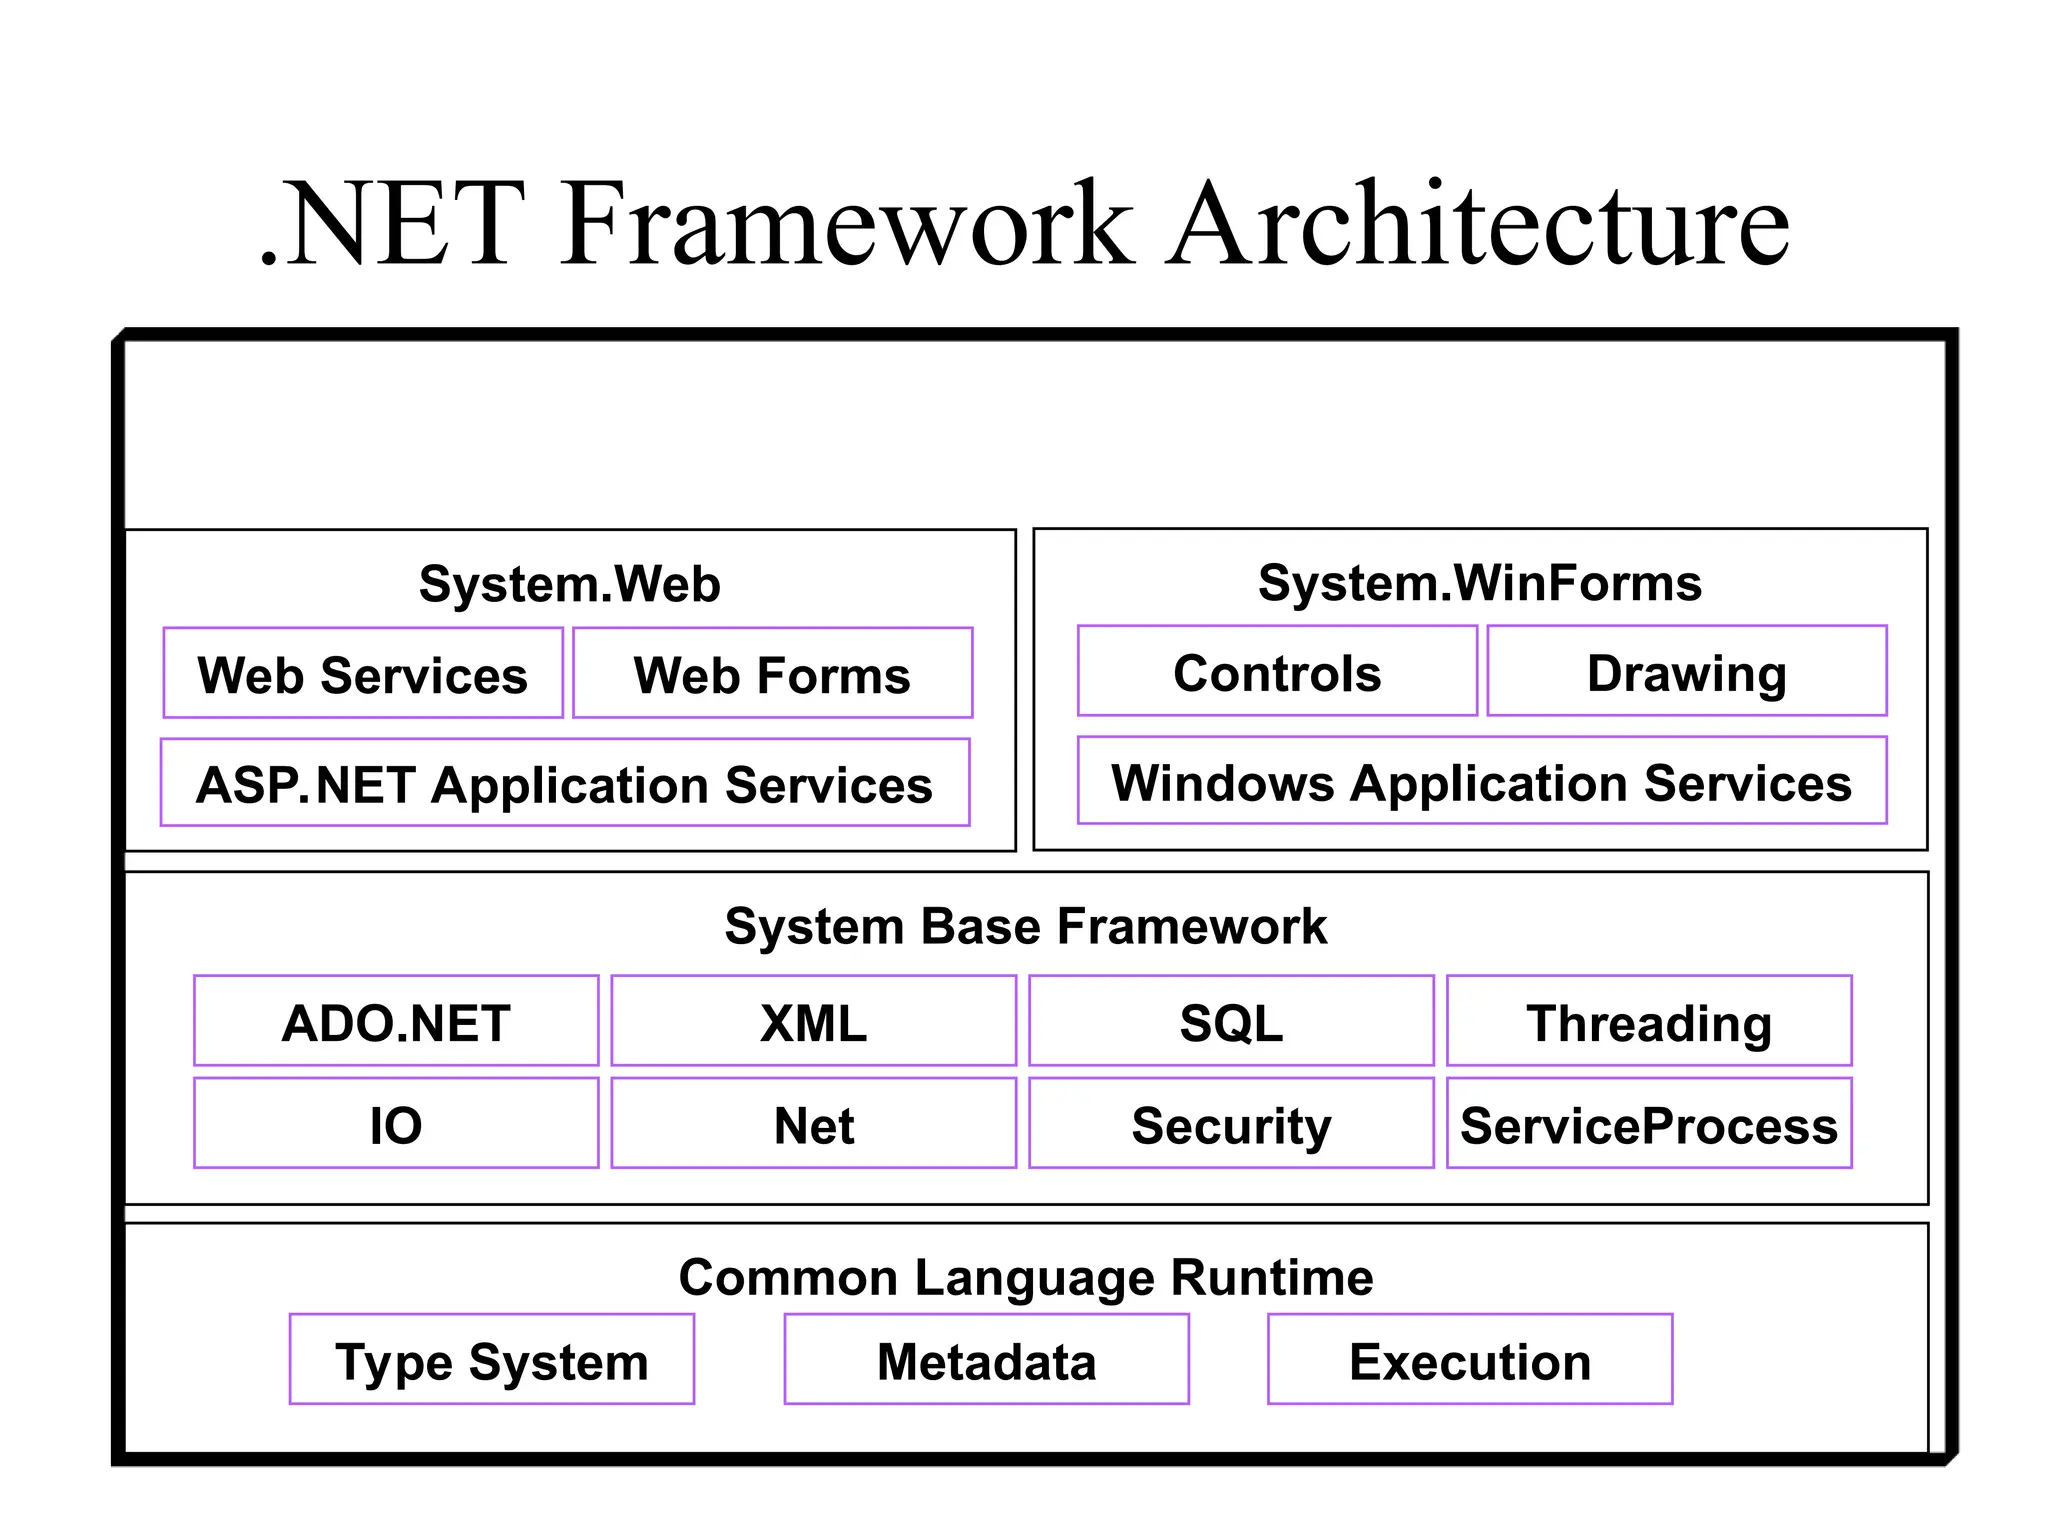Select the Threading box
2048x1536 pixels.
(1649, 1021)
